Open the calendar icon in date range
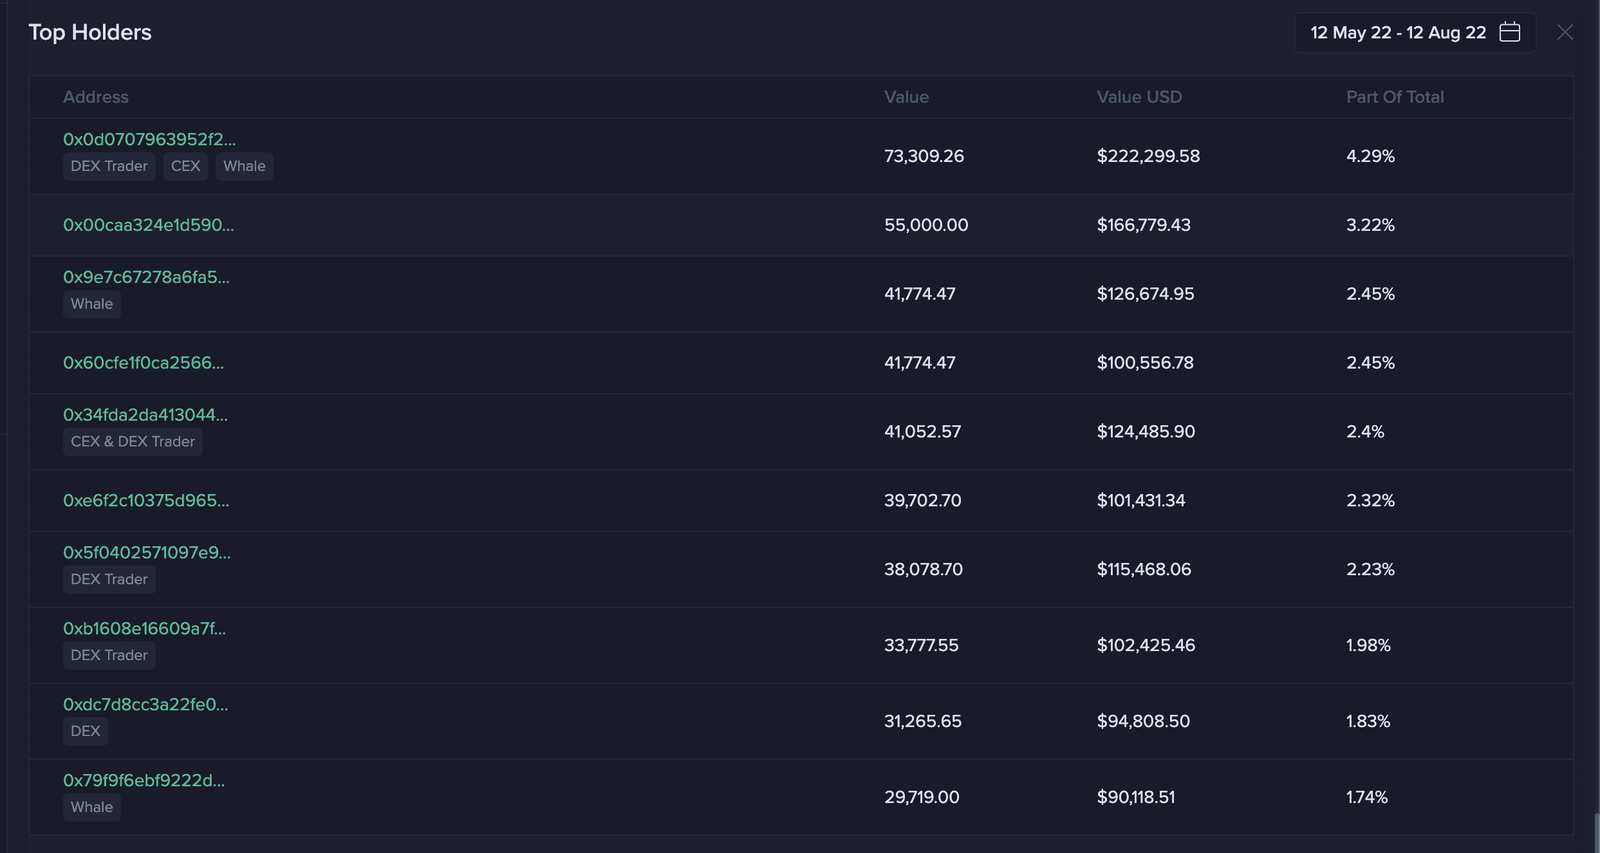This screenshot has width=1600, height=853. click(1510, 32)
